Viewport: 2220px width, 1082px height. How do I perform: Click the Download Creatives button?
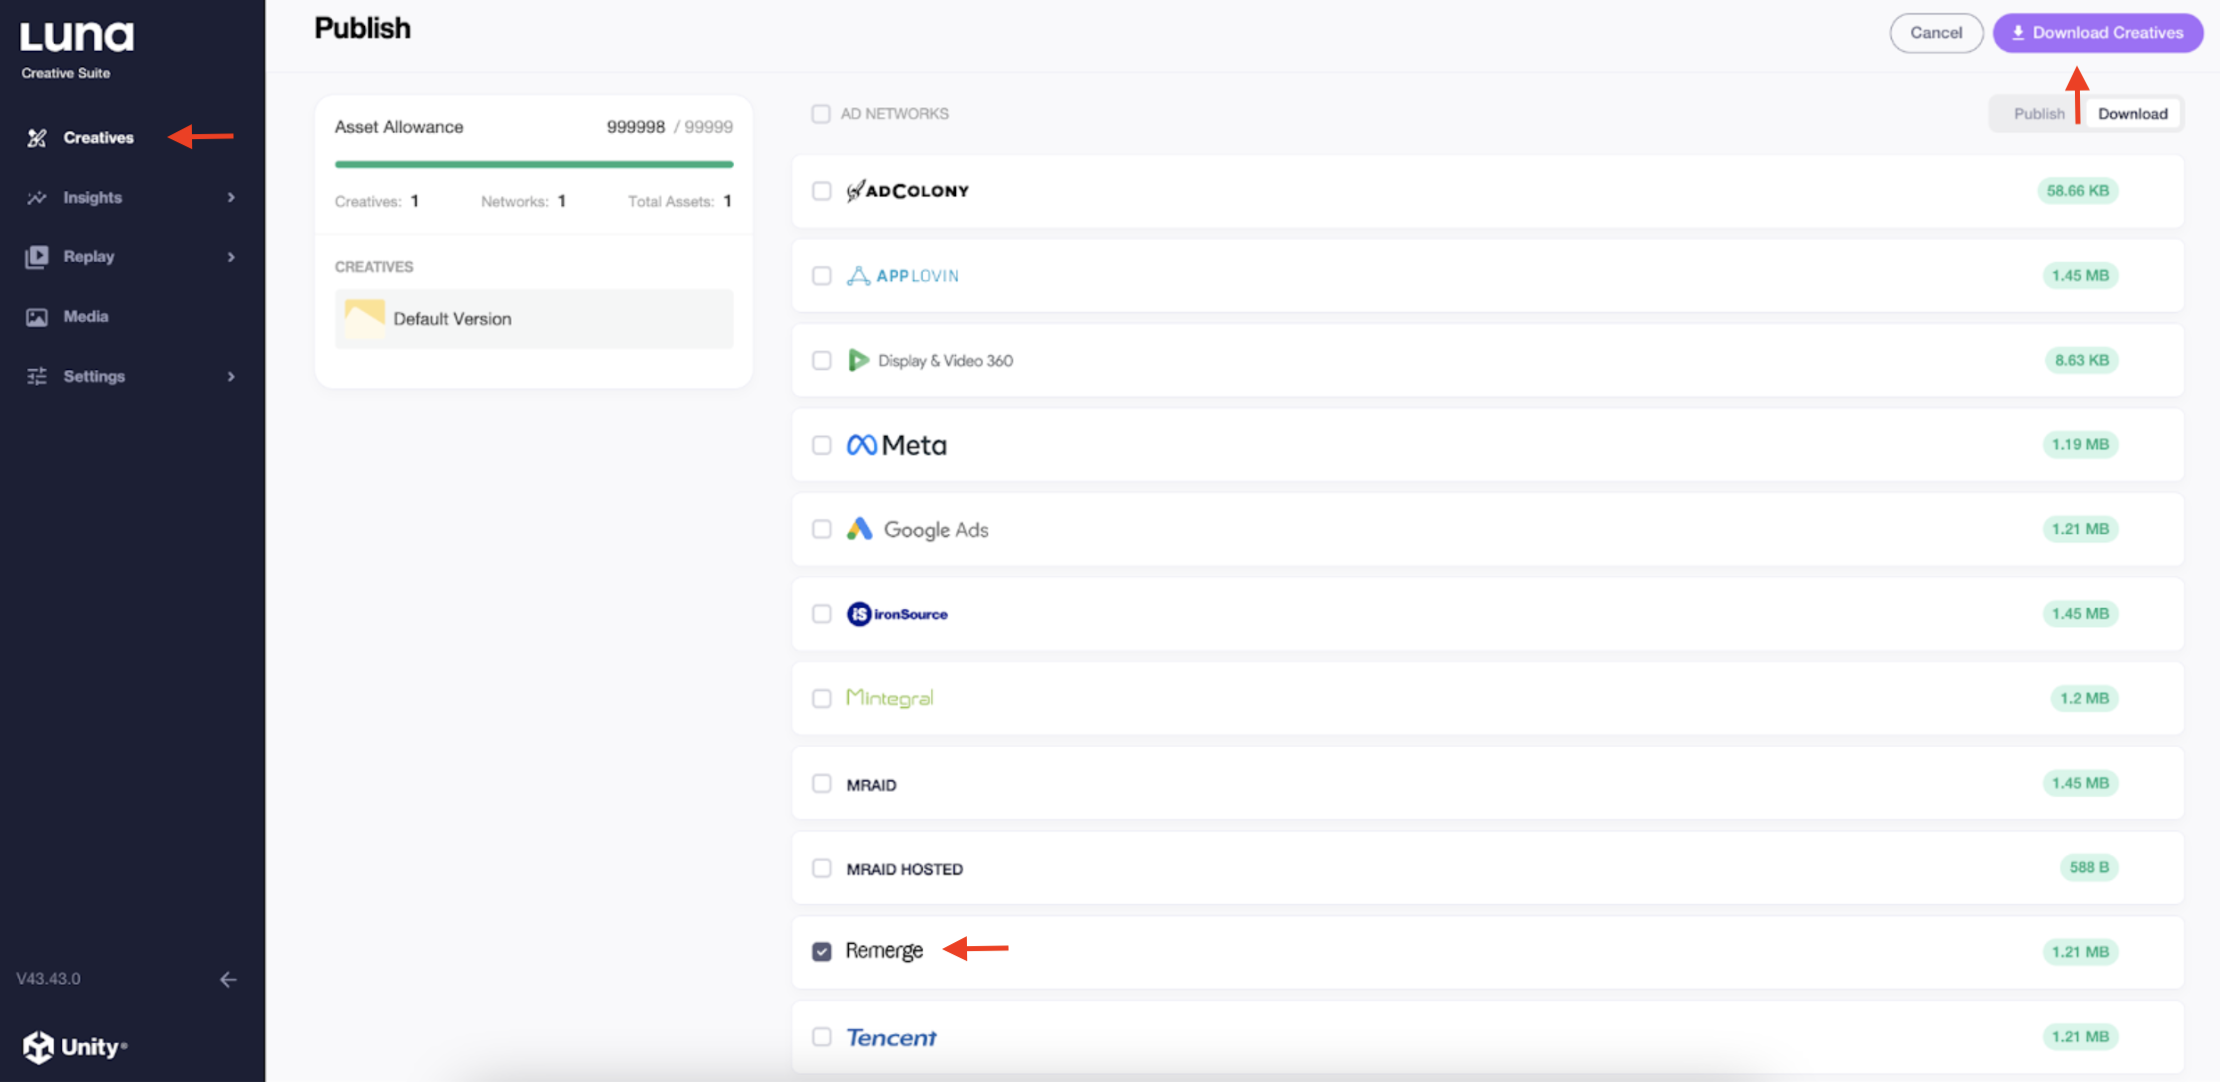point(2098,32)
